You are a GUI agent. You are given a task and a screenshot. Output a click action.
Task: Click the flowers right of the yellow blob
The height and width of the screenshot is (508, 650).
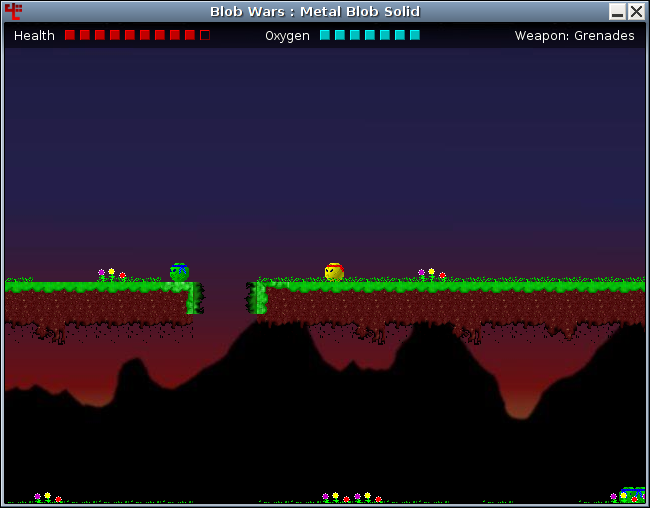tap(432, 275)
